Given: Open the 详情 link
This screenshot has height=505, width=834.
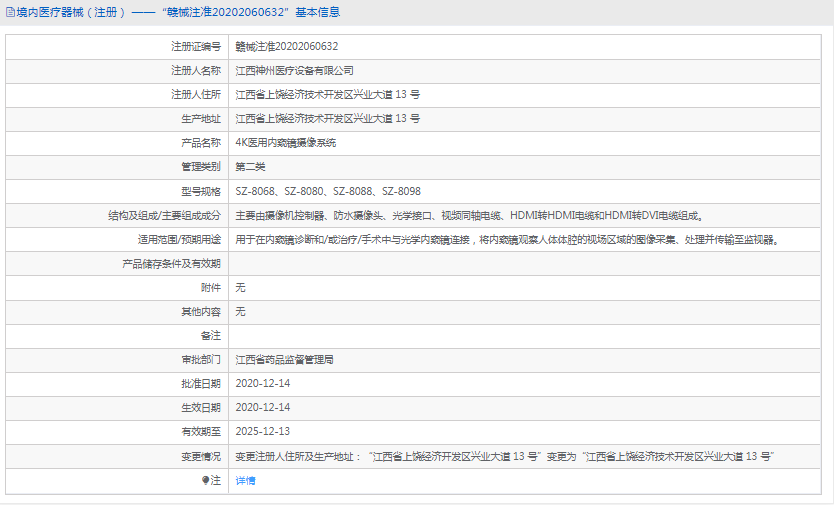Looking at the screenshot, I should coord(245,481).
